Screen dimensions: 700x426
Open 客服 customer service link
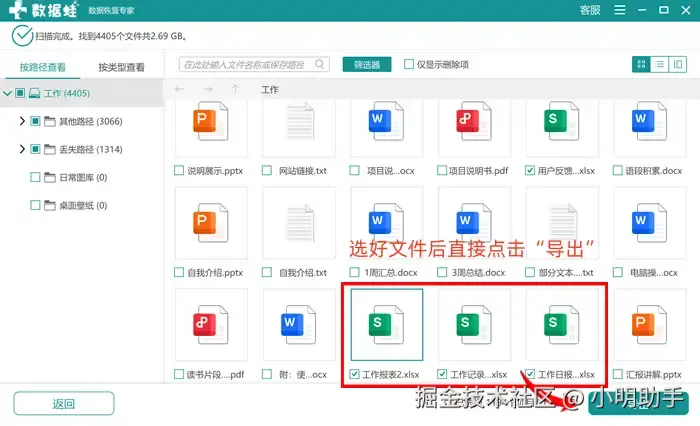590,10
